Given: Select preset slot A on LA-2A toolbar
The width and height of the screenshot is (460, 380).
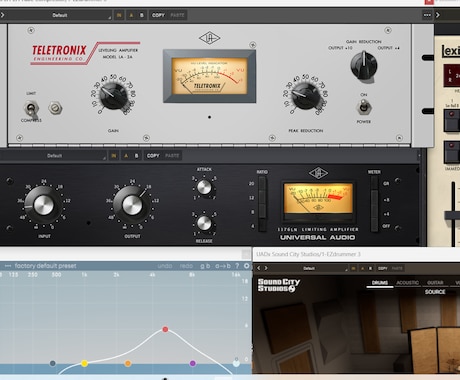Looking at the screenshot, I should (x=131, y=15).
